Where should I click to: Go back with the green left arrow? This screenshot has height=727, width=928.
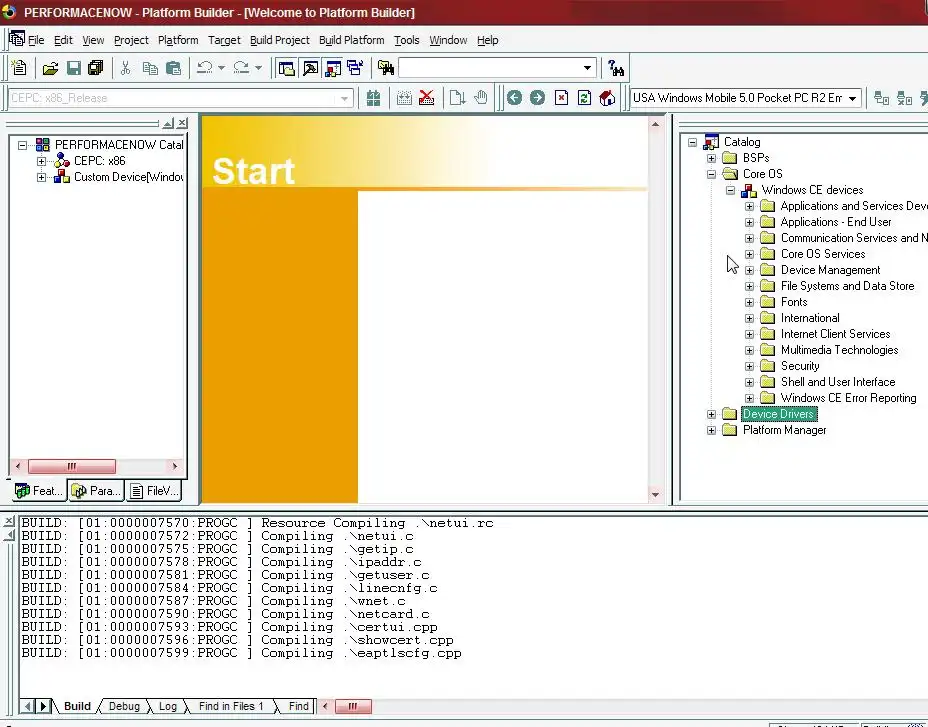pos(514,98)
